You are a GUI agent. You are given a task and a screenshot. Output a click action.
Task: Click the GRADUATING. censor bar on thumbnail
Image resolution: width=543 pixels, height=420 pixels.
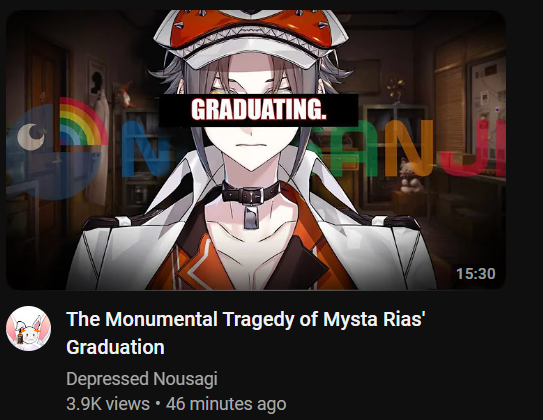click(259, 110)
